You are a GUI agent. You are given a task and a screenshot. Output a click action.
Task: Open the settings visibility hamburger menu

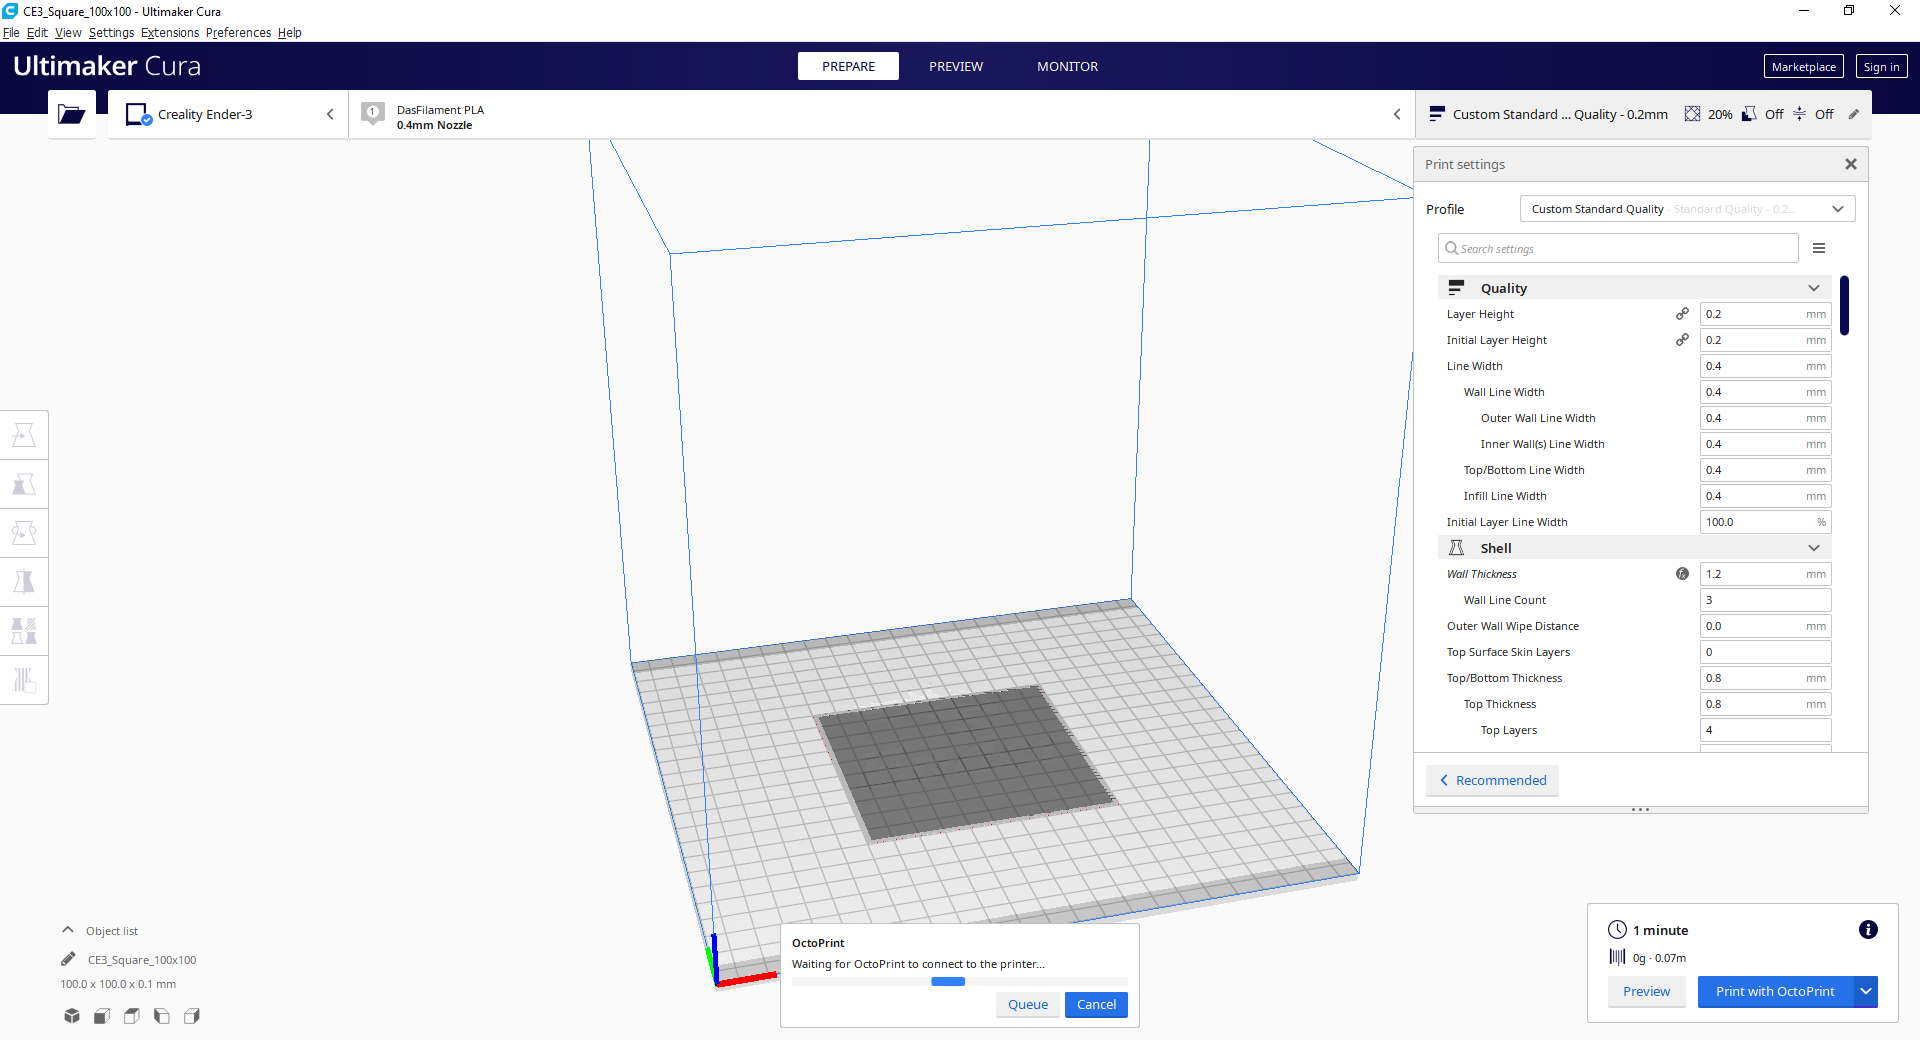click(x=1819, y=248)
